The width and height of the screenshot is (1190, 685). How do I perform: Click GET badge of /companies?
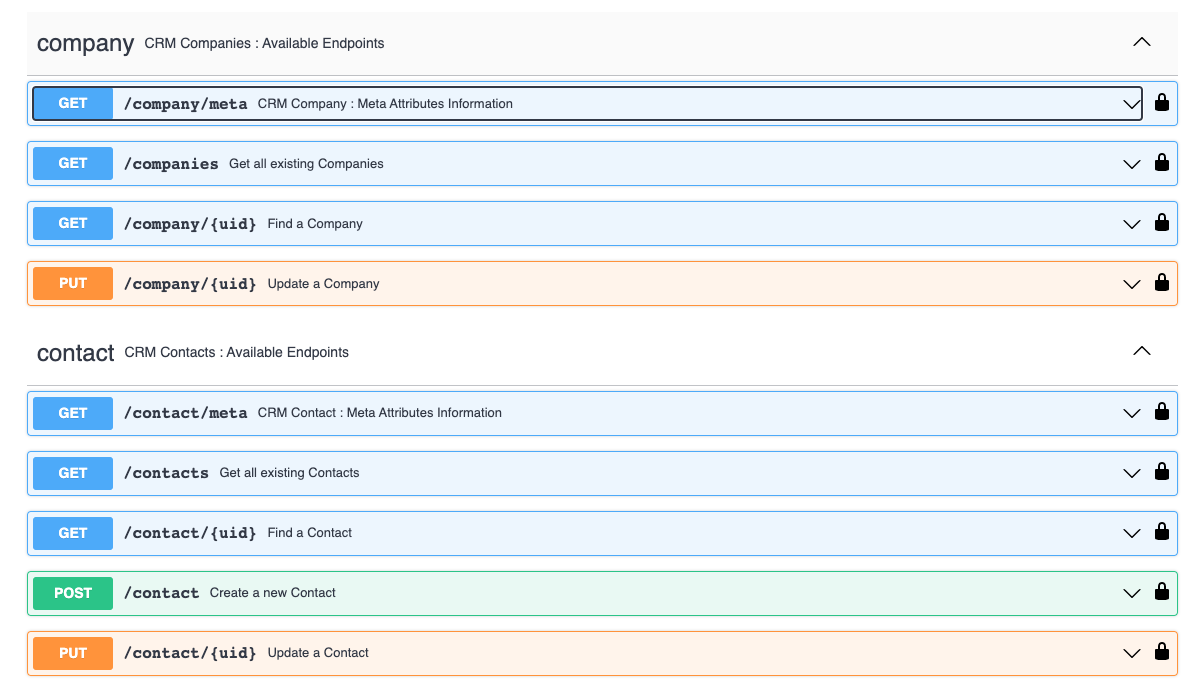coord(73,163)
